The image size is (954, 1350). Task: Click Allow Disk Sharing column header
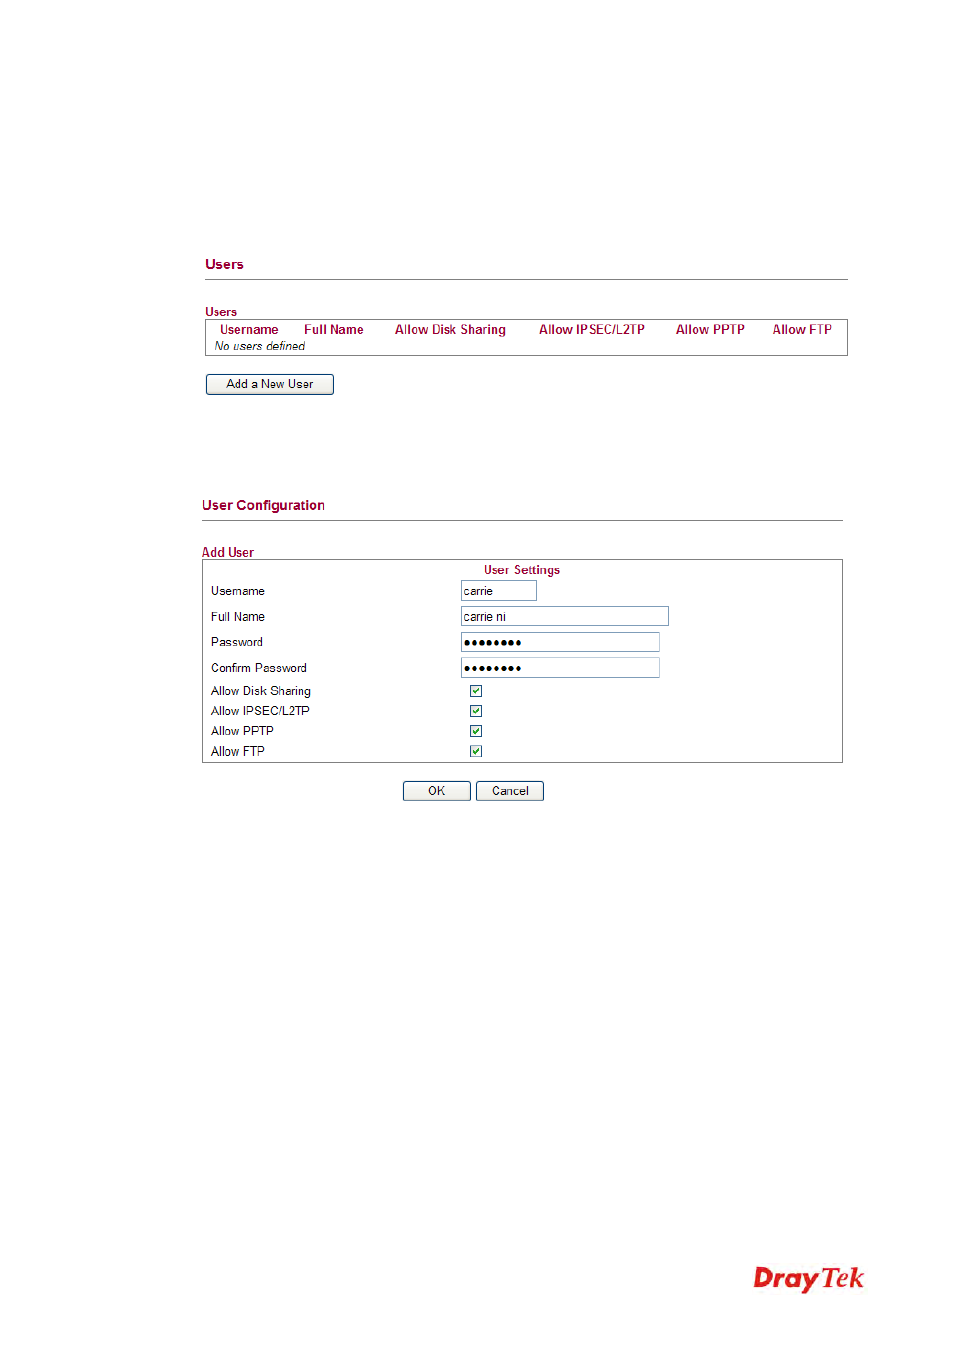450,330
